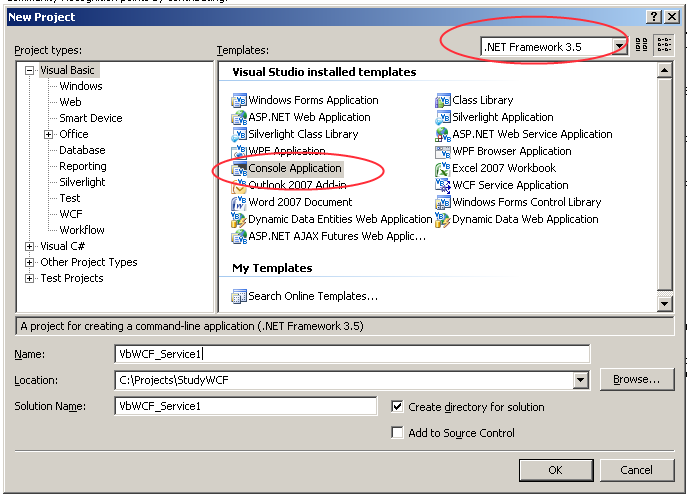Expand the Visual C# tree node
This screenshot has width=687, height=494.
point(29,246)
